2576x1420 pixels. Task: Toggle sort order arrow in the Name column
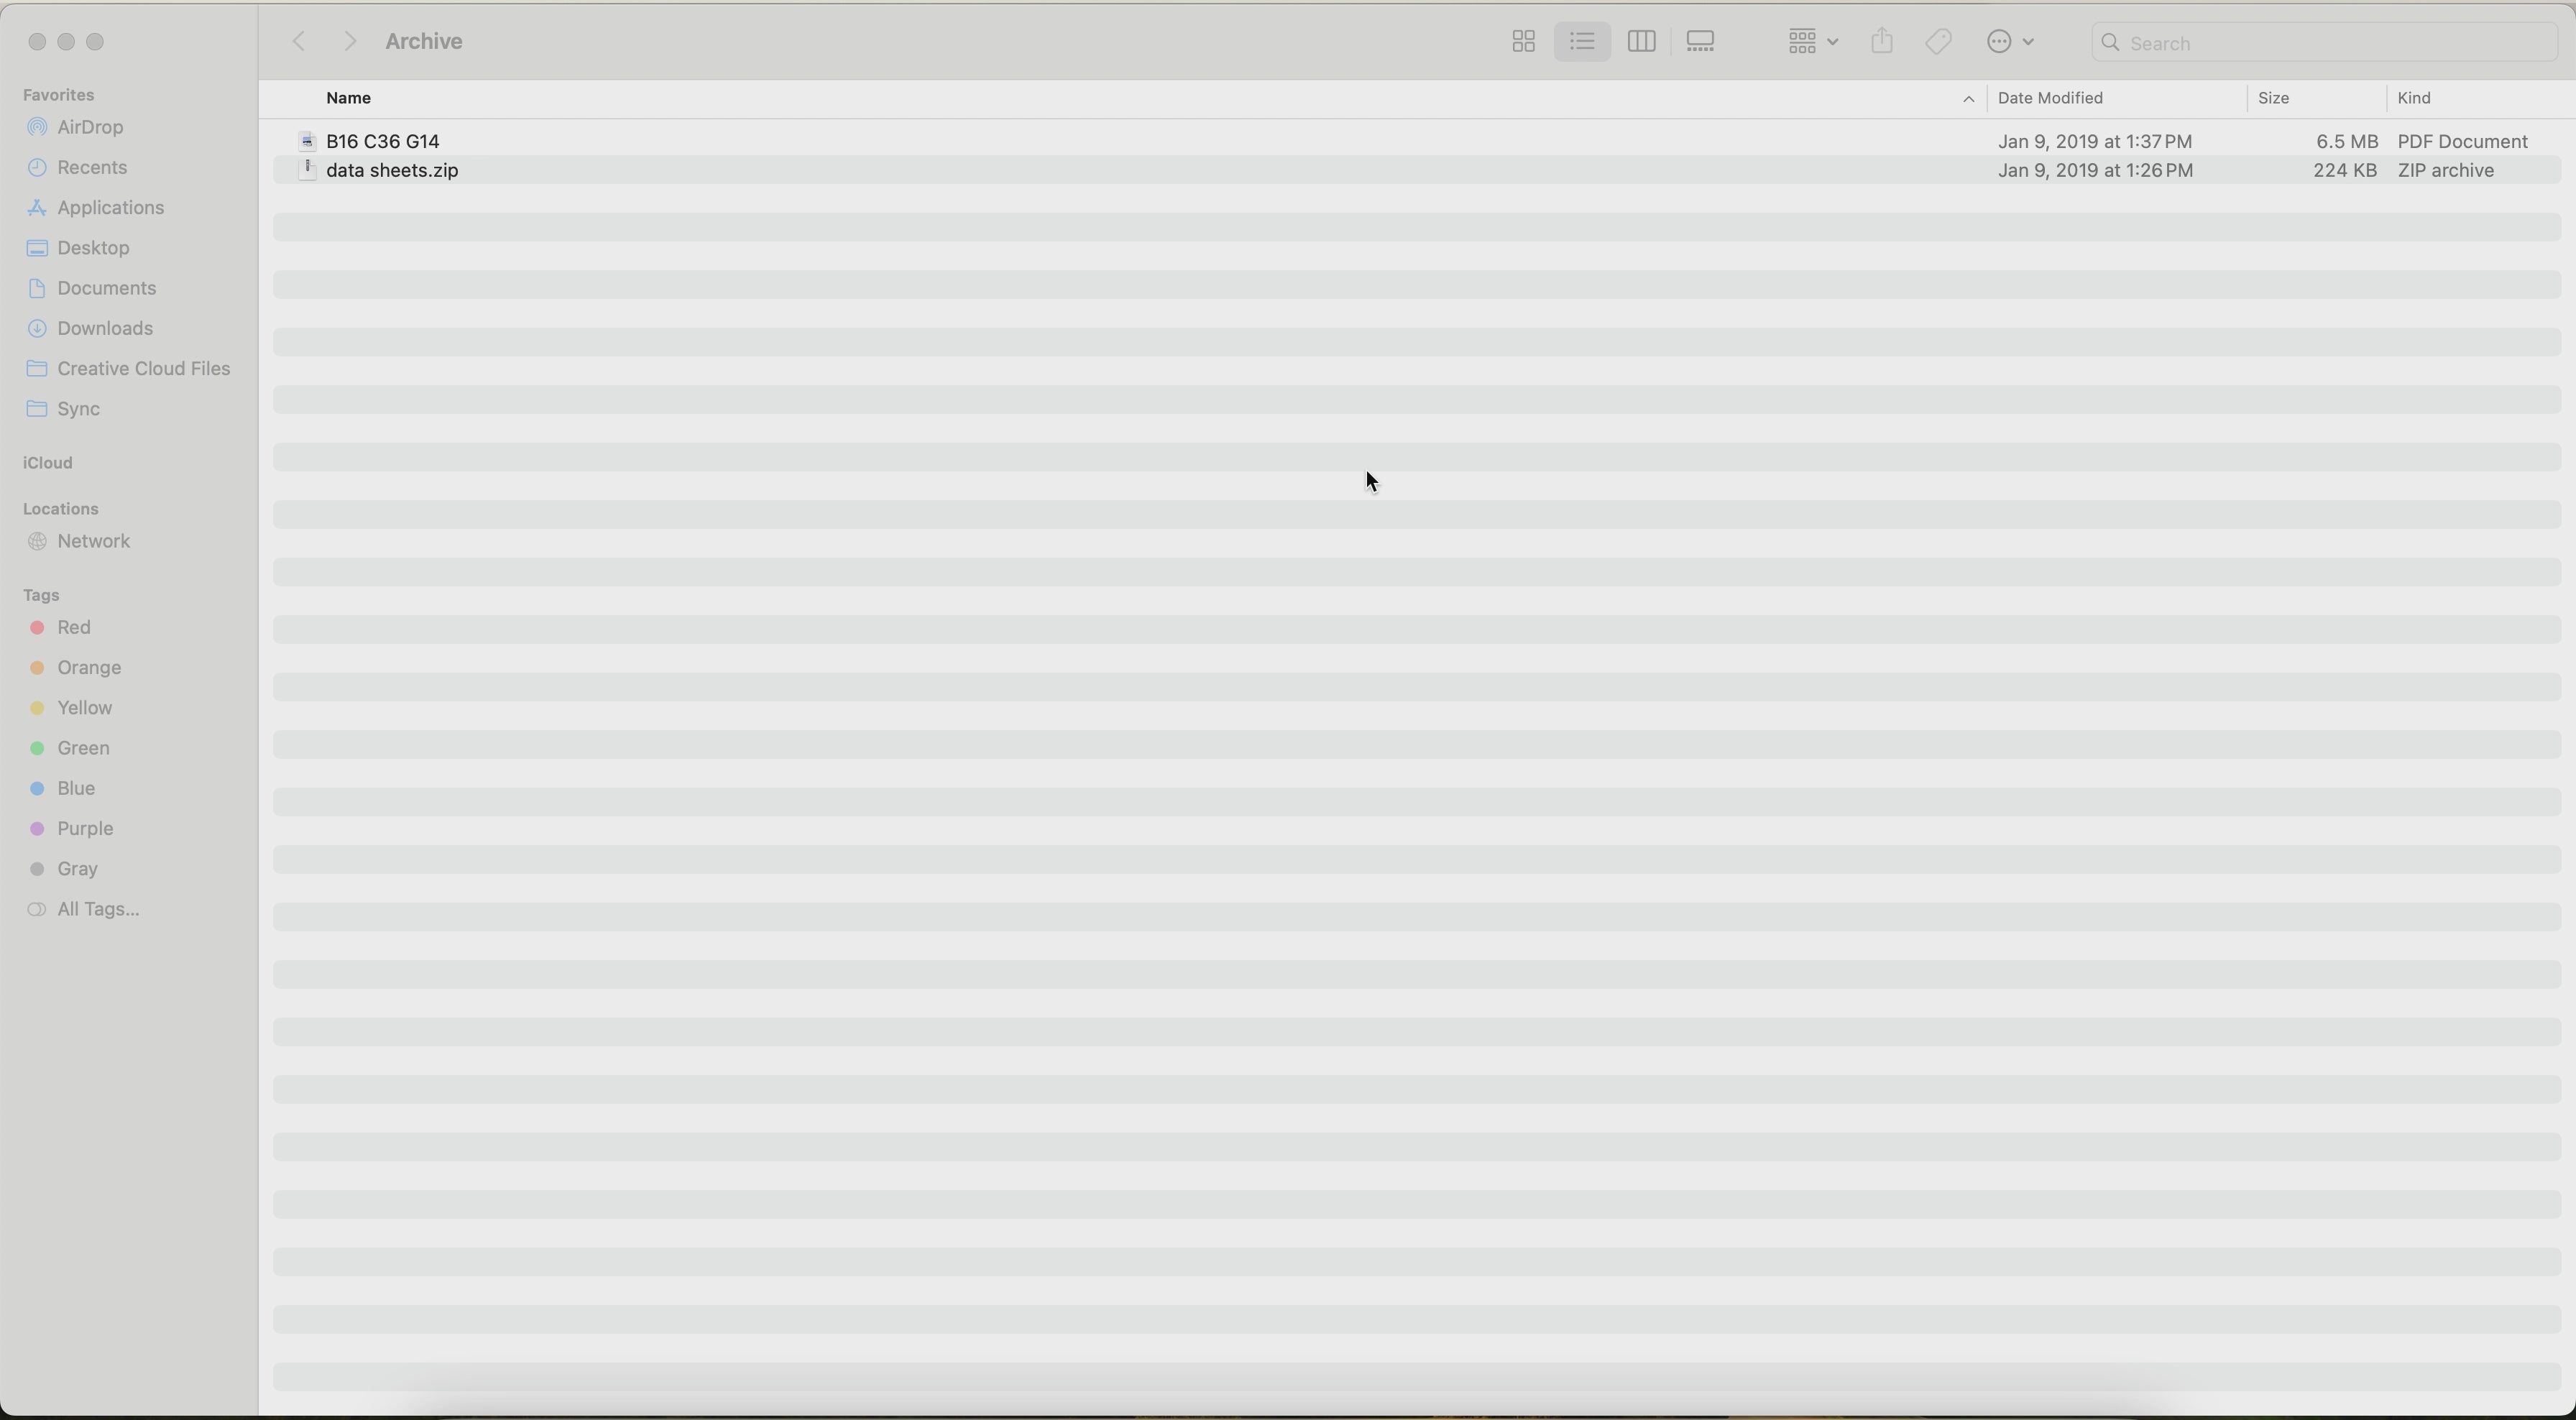[x=1967, y=99]
